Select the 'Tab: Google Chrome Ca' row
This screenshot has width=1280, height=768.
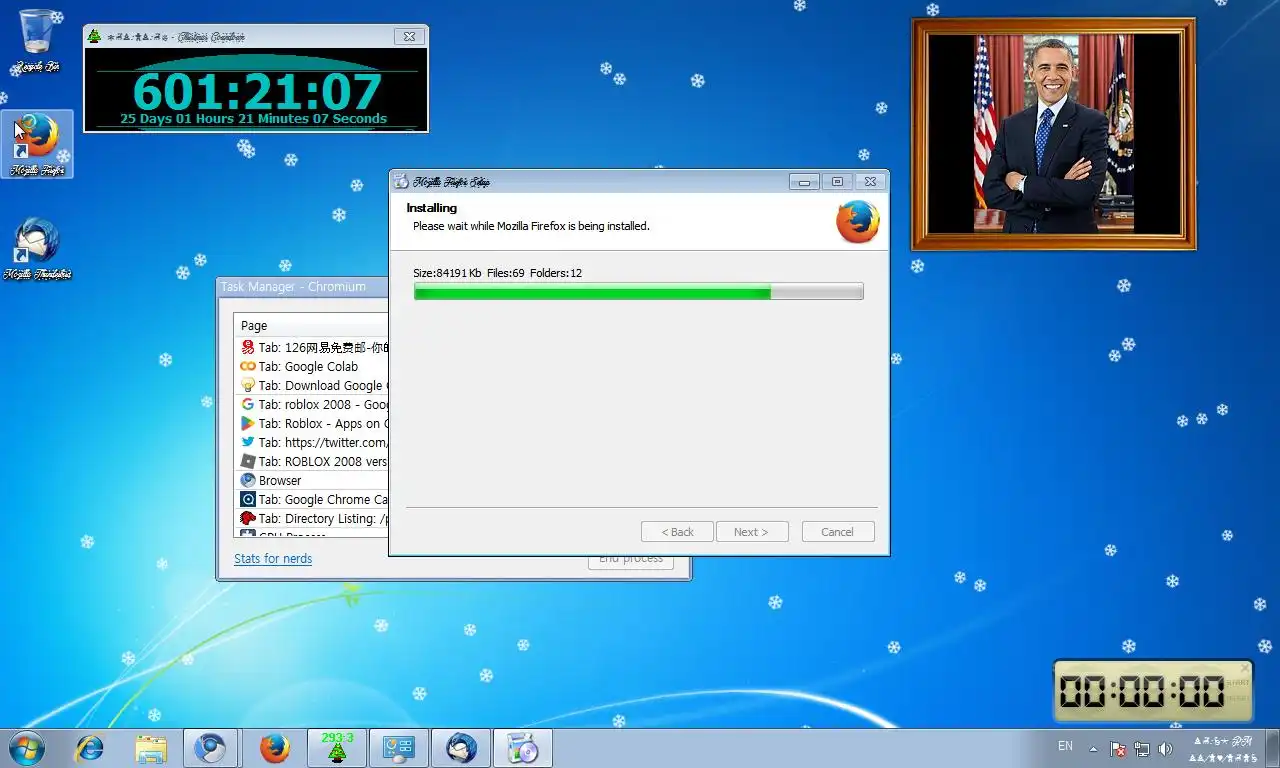tap(311, 500)
